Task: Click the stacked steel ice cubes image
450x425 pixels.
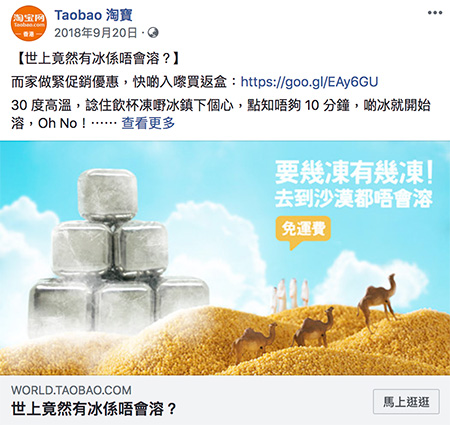Action: pyautogui.click(x=118, y=252)
